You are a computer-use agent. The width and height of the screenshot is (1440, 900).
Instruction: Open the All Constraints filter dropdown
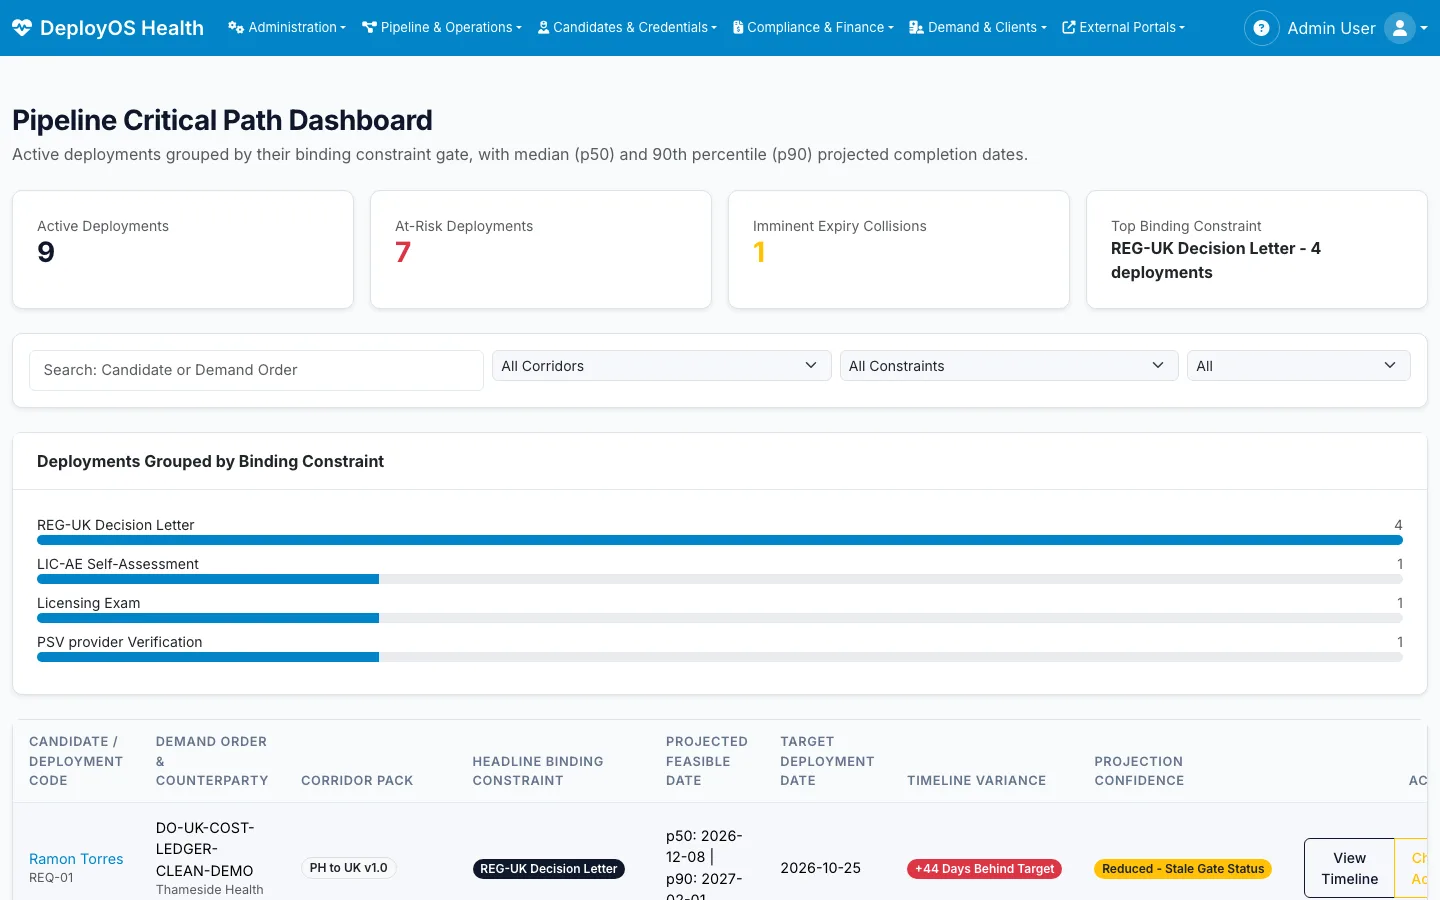[1009, 366]
